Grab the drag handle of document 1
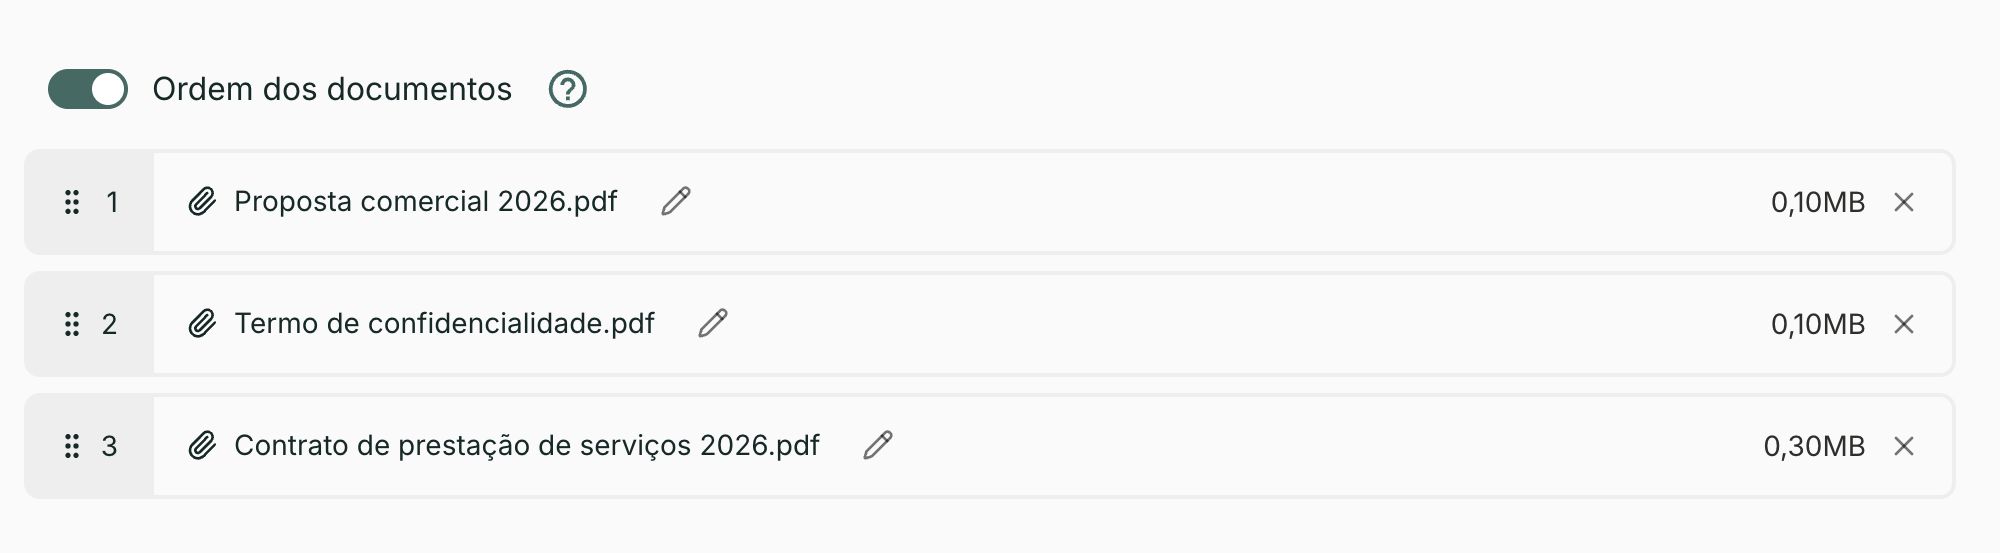The height and width of the screenshot is (553, 2000). [x=72, y=202]
